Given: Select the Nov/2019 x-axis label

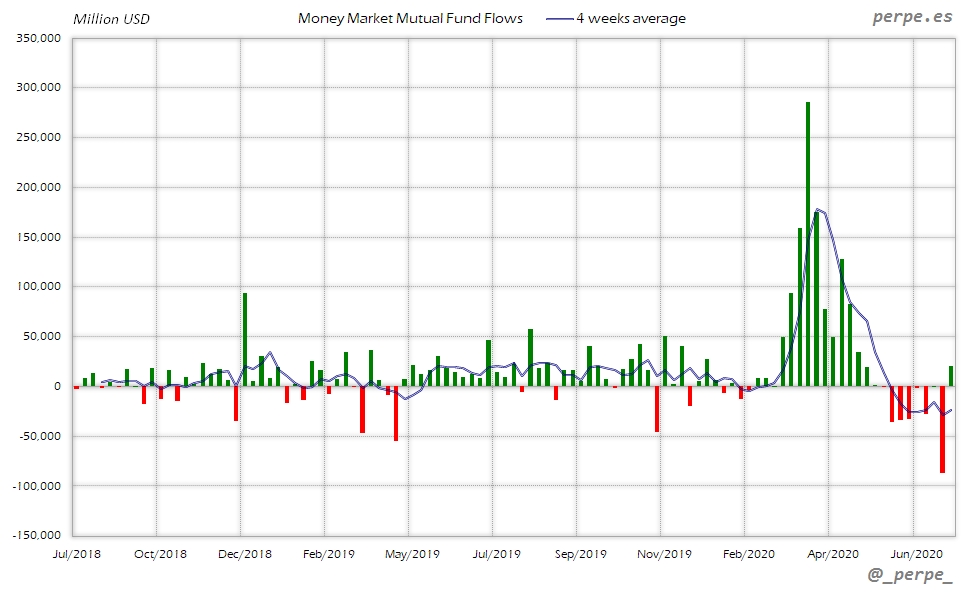Looking at the screenshot, I should [x=664, y=553].
